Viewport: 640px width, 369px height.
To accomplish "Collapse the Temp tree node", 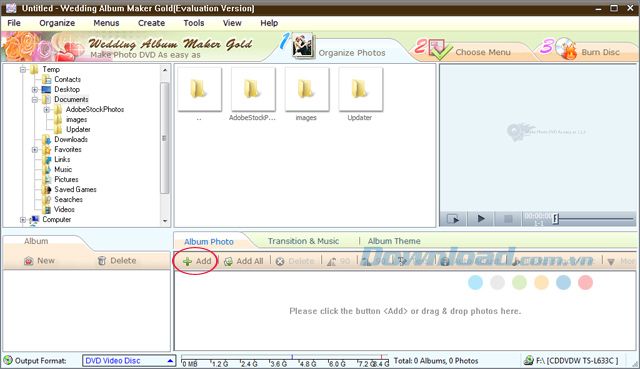I will 23,70.
